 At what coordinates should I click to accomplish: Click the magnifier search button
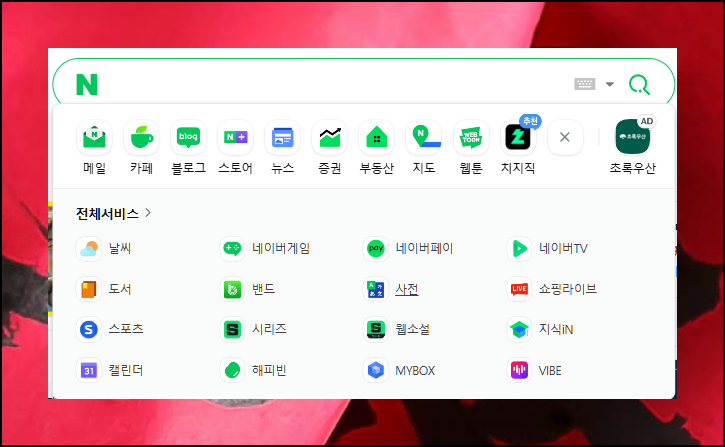(639, 85)
